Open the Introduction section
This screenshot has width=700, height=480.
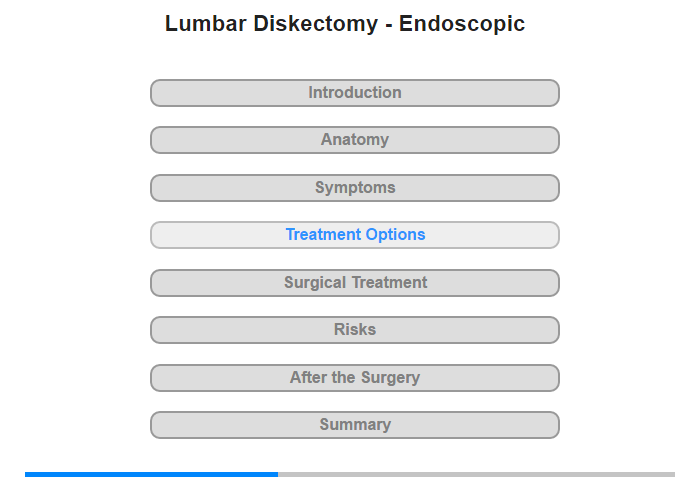point(354,93)
